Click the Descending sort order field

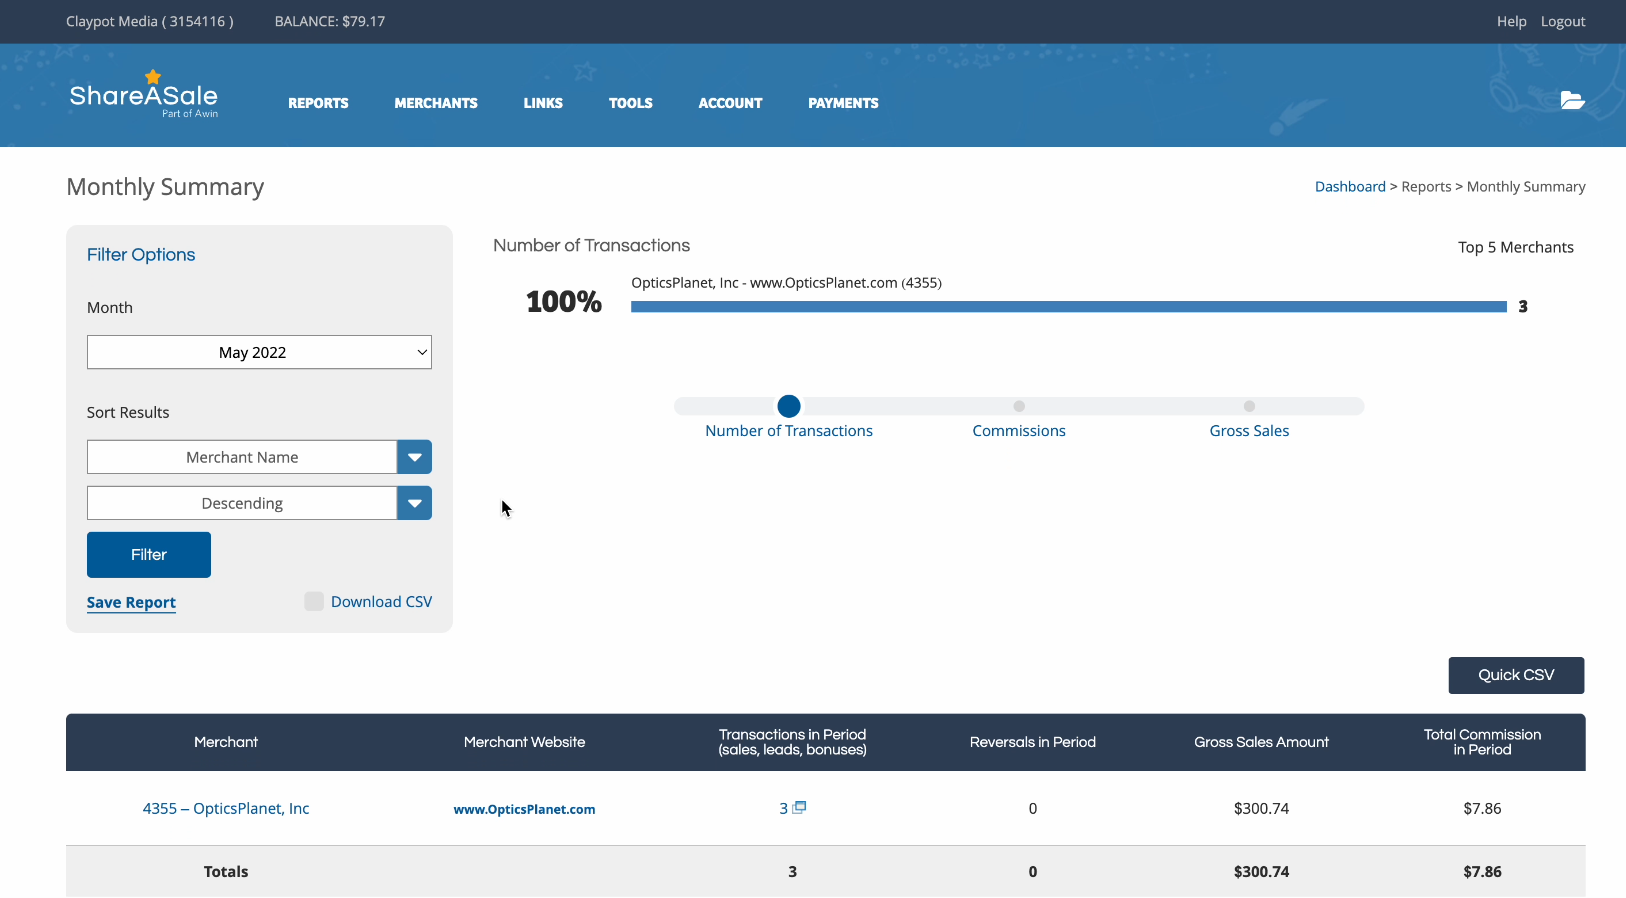tap(242, 503)
